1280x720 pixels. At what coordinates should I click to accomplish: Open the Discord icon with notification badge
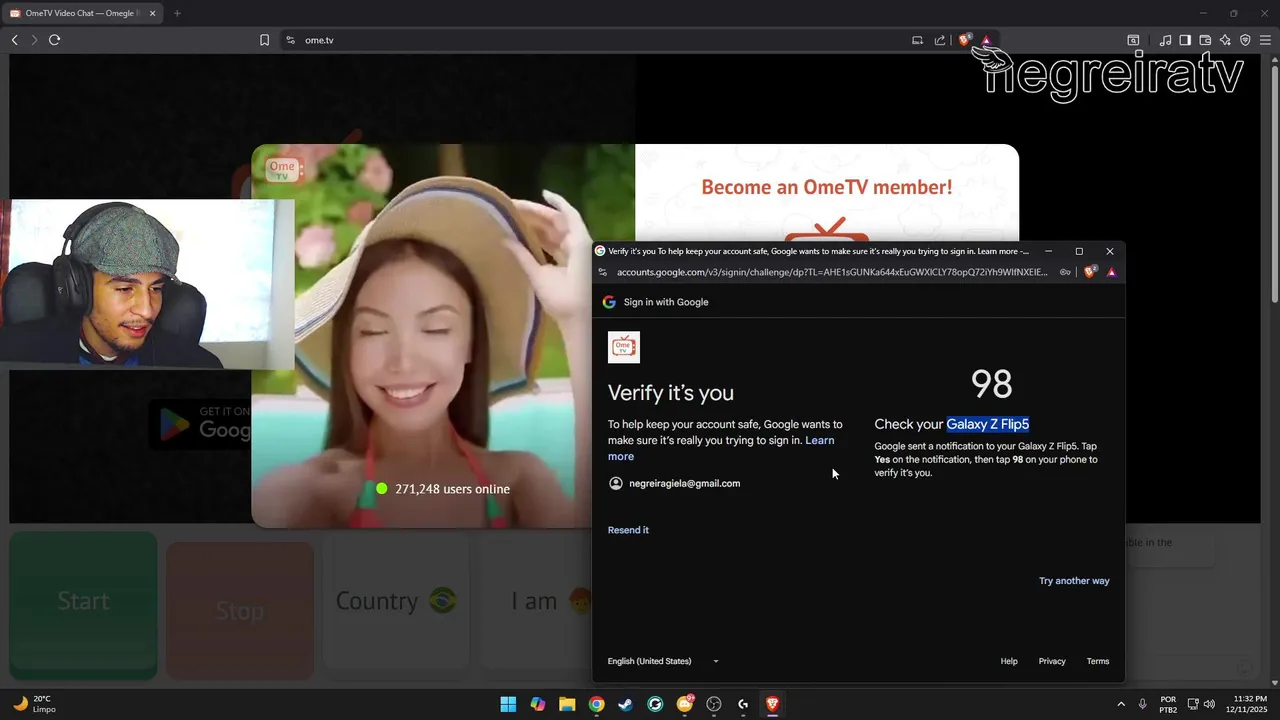pos(685,704)
